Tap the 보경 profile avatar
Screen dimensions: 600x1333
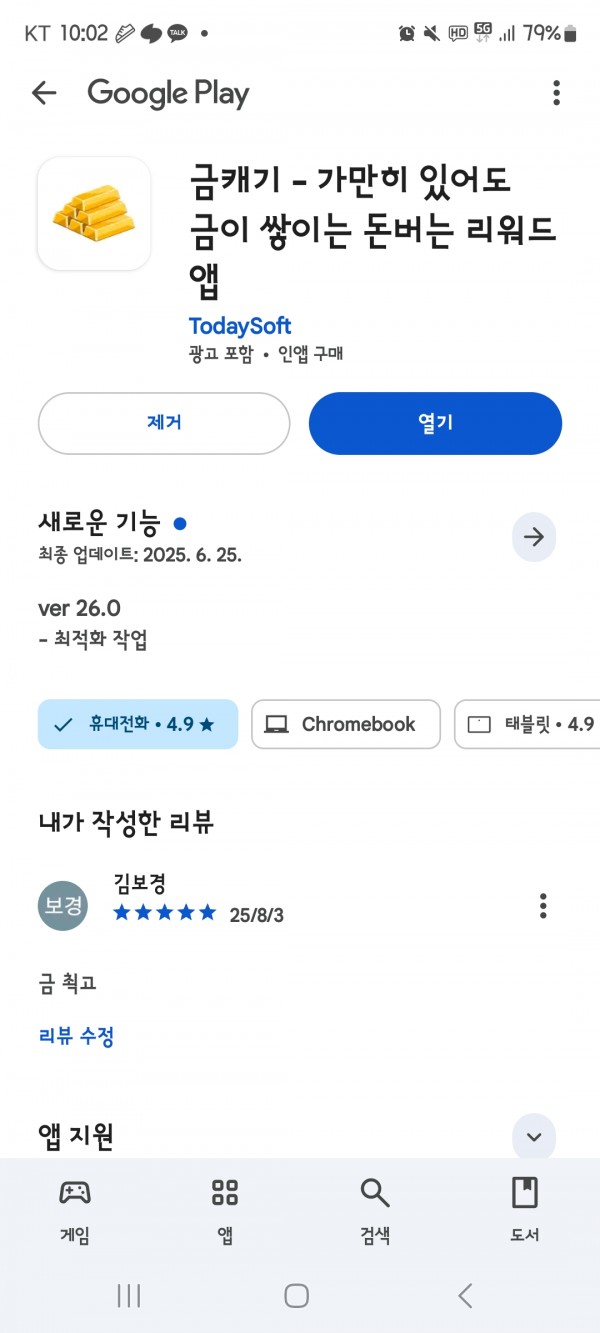(63, 906)
